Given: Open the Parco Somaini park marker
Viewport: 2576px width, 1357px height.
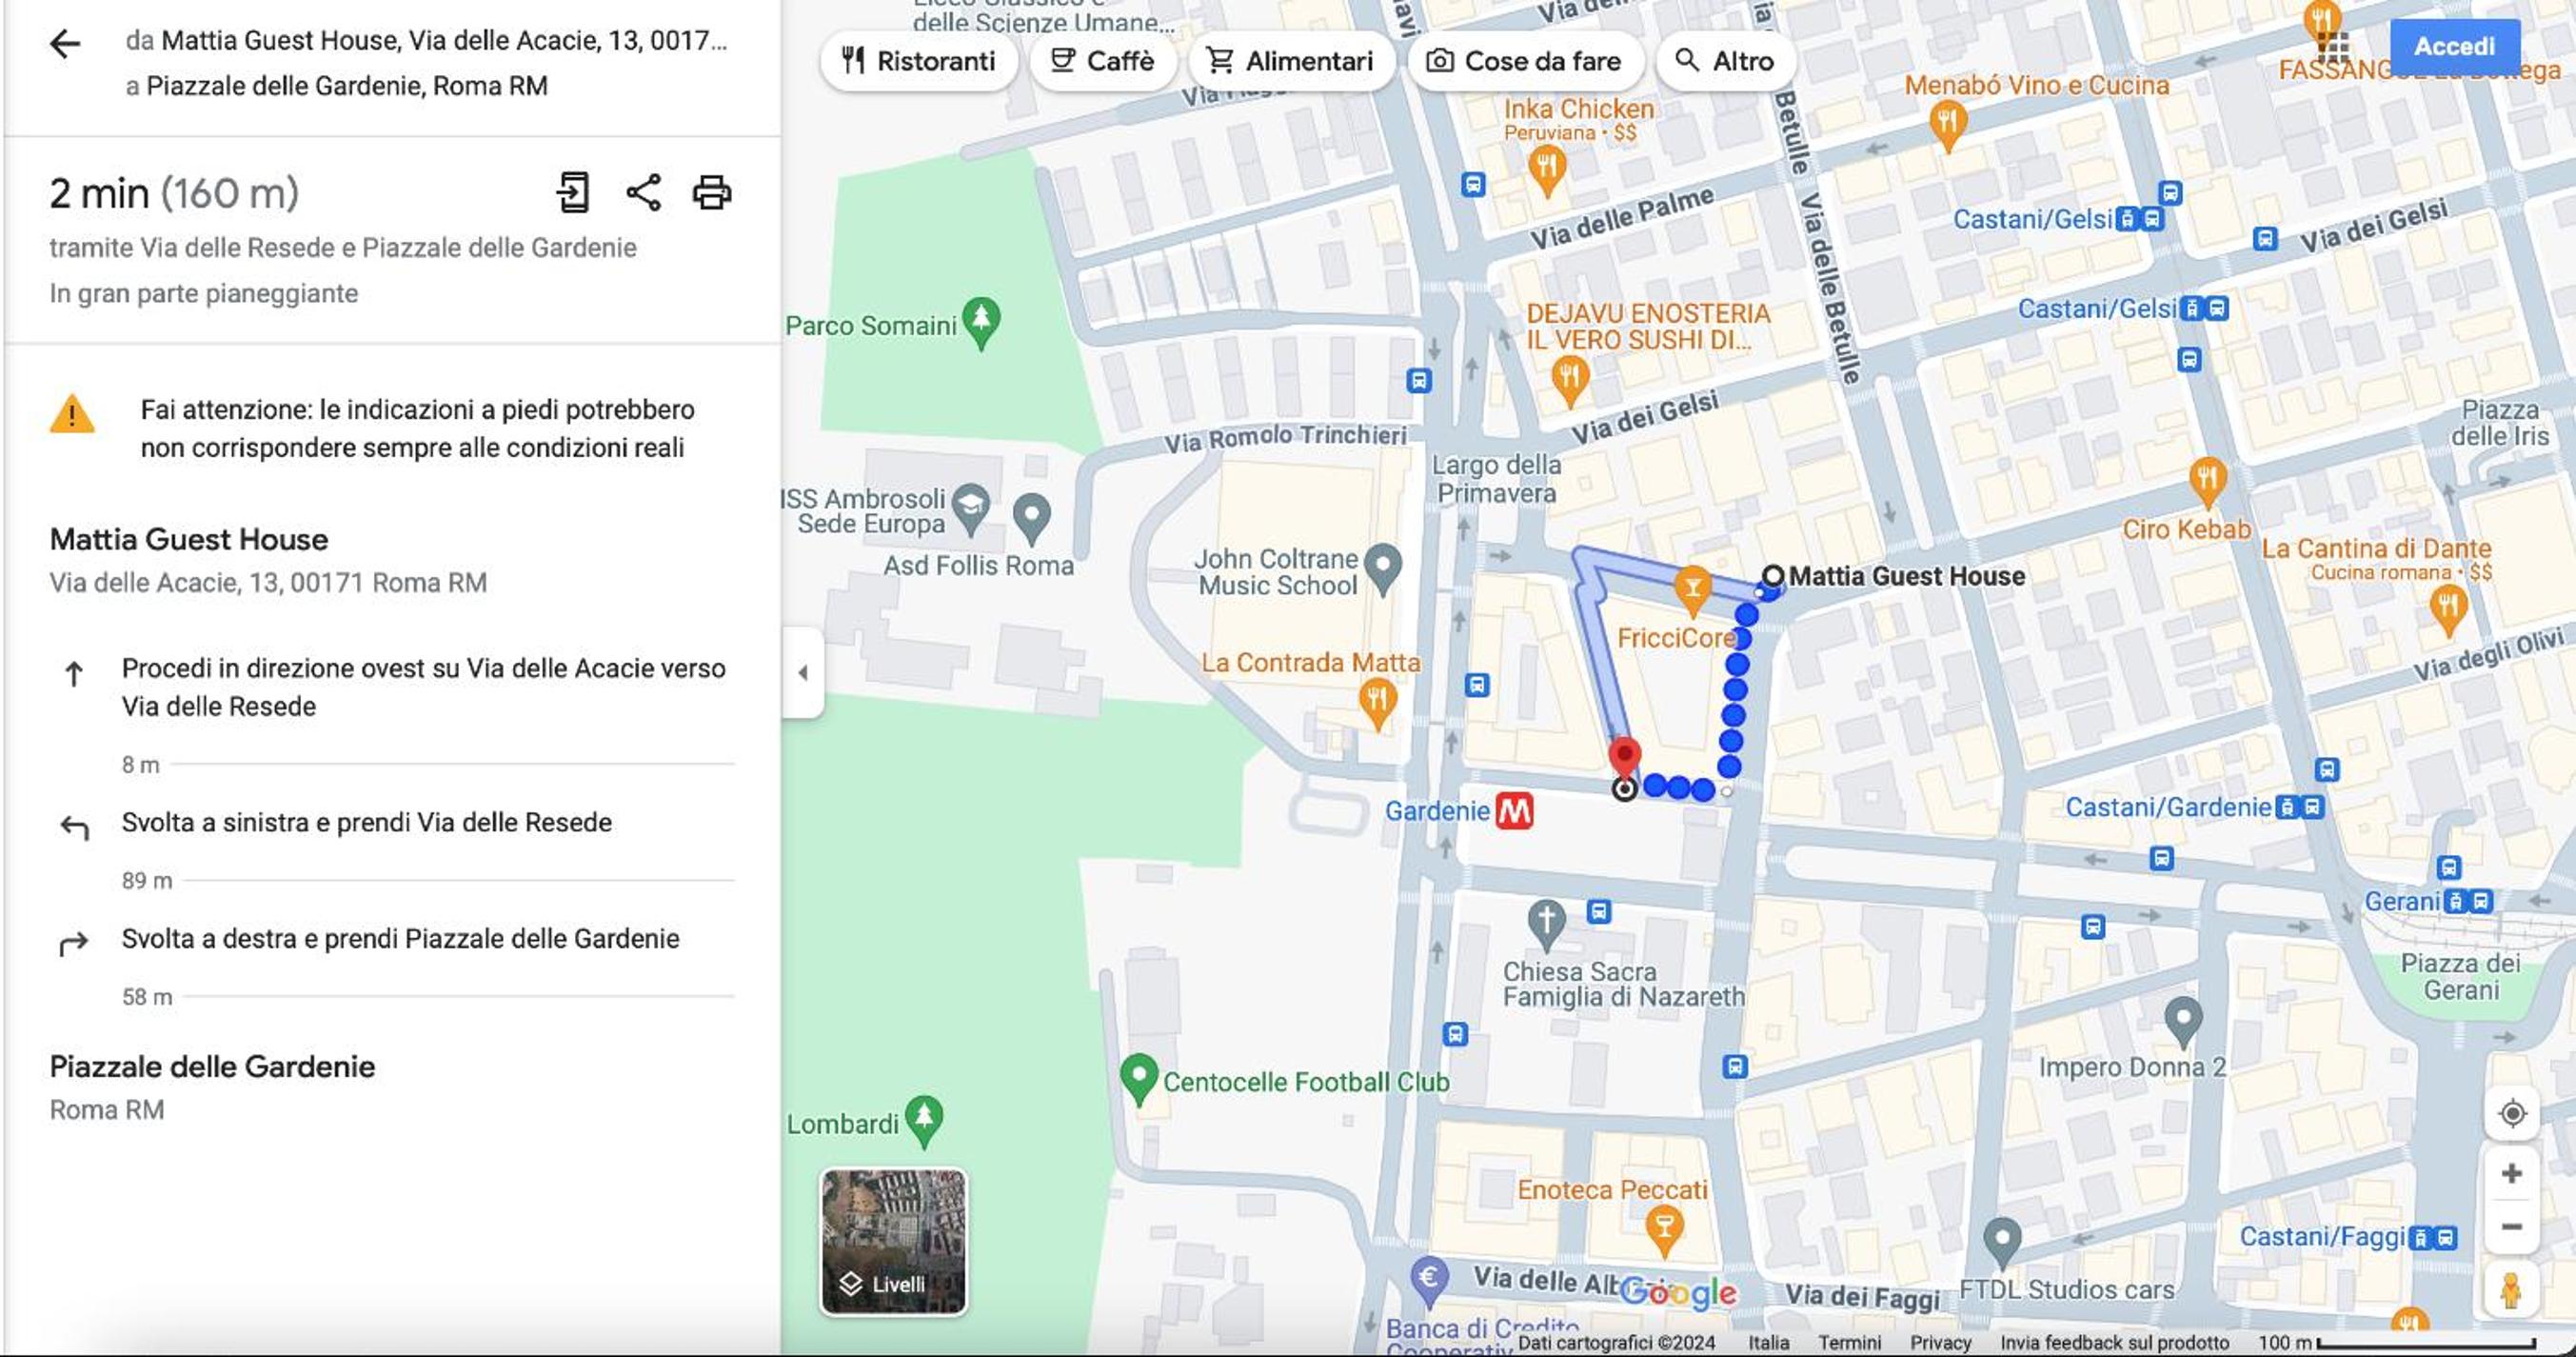Looking at the screenshot, I should [981, 322].
